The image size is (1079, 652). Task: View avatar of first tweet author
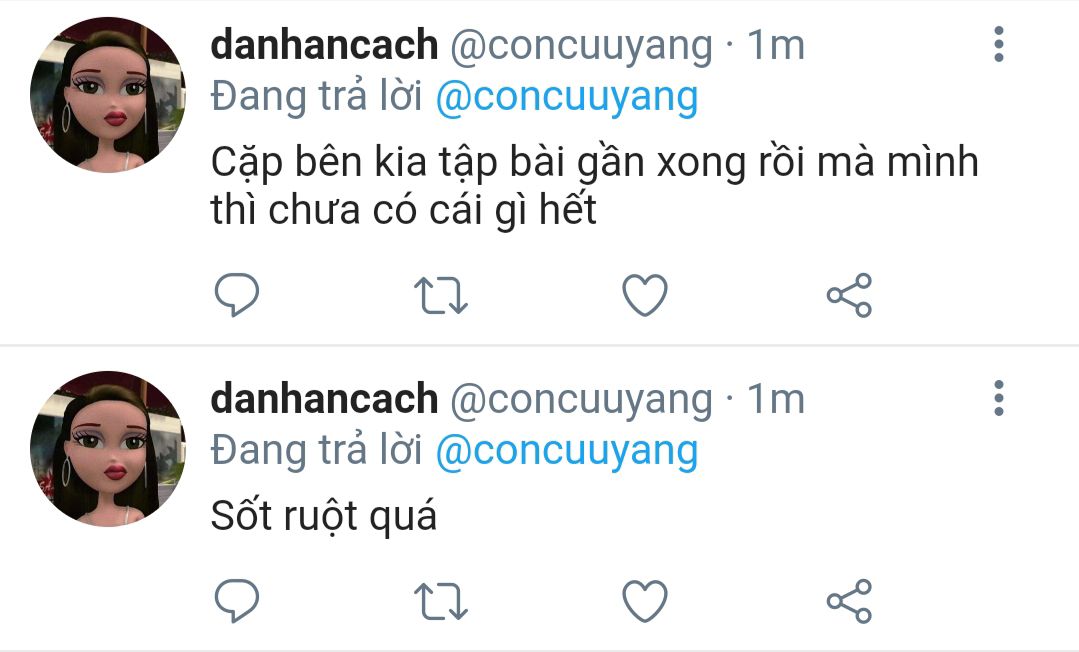108,95
